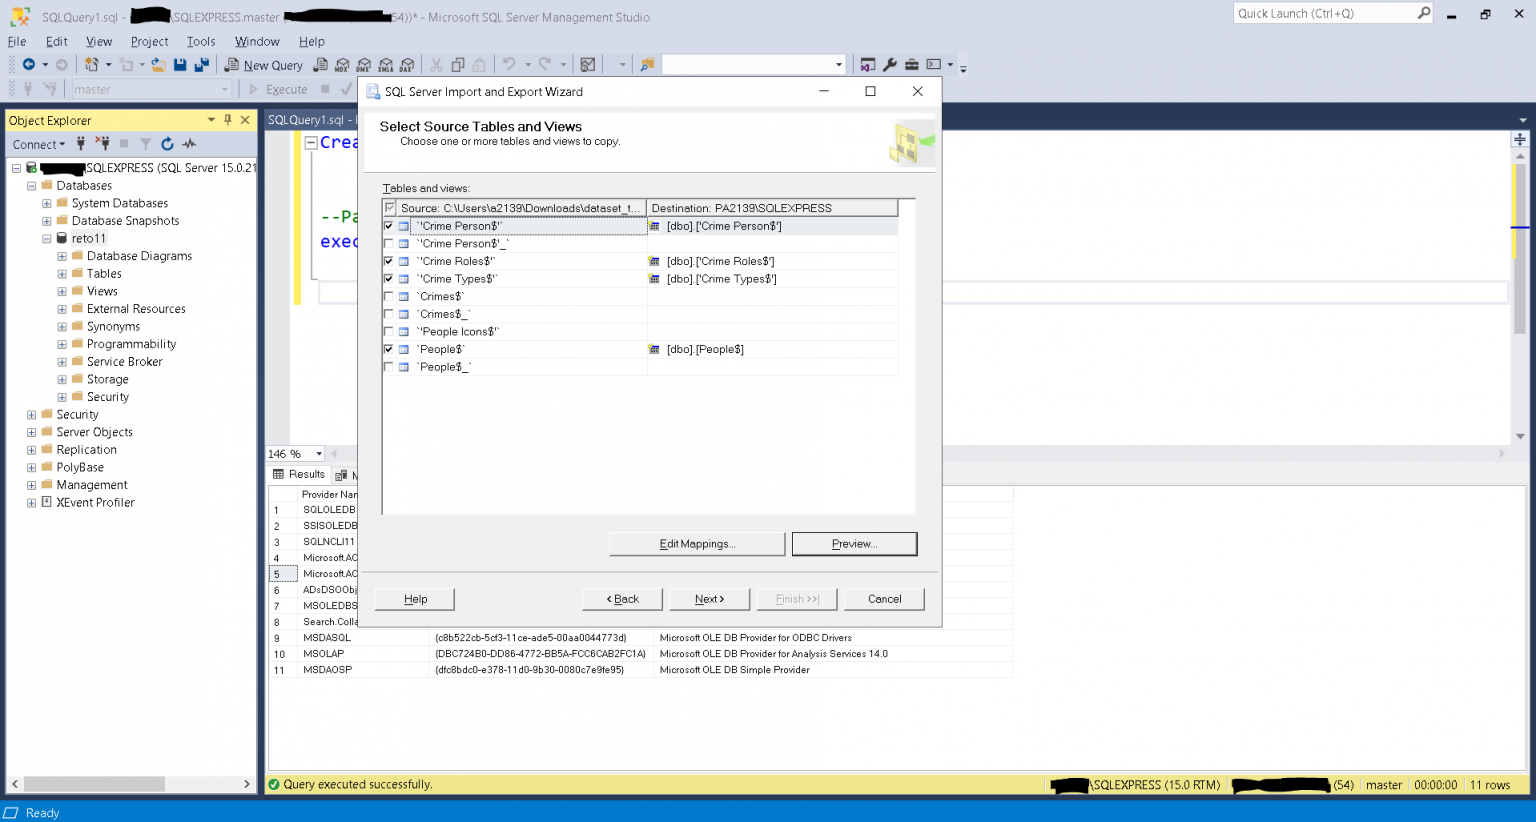The width and height of the screenshot is (1536, 822).
Task: Click the Save floppy disk icon
Action: (x=180, y=65)
